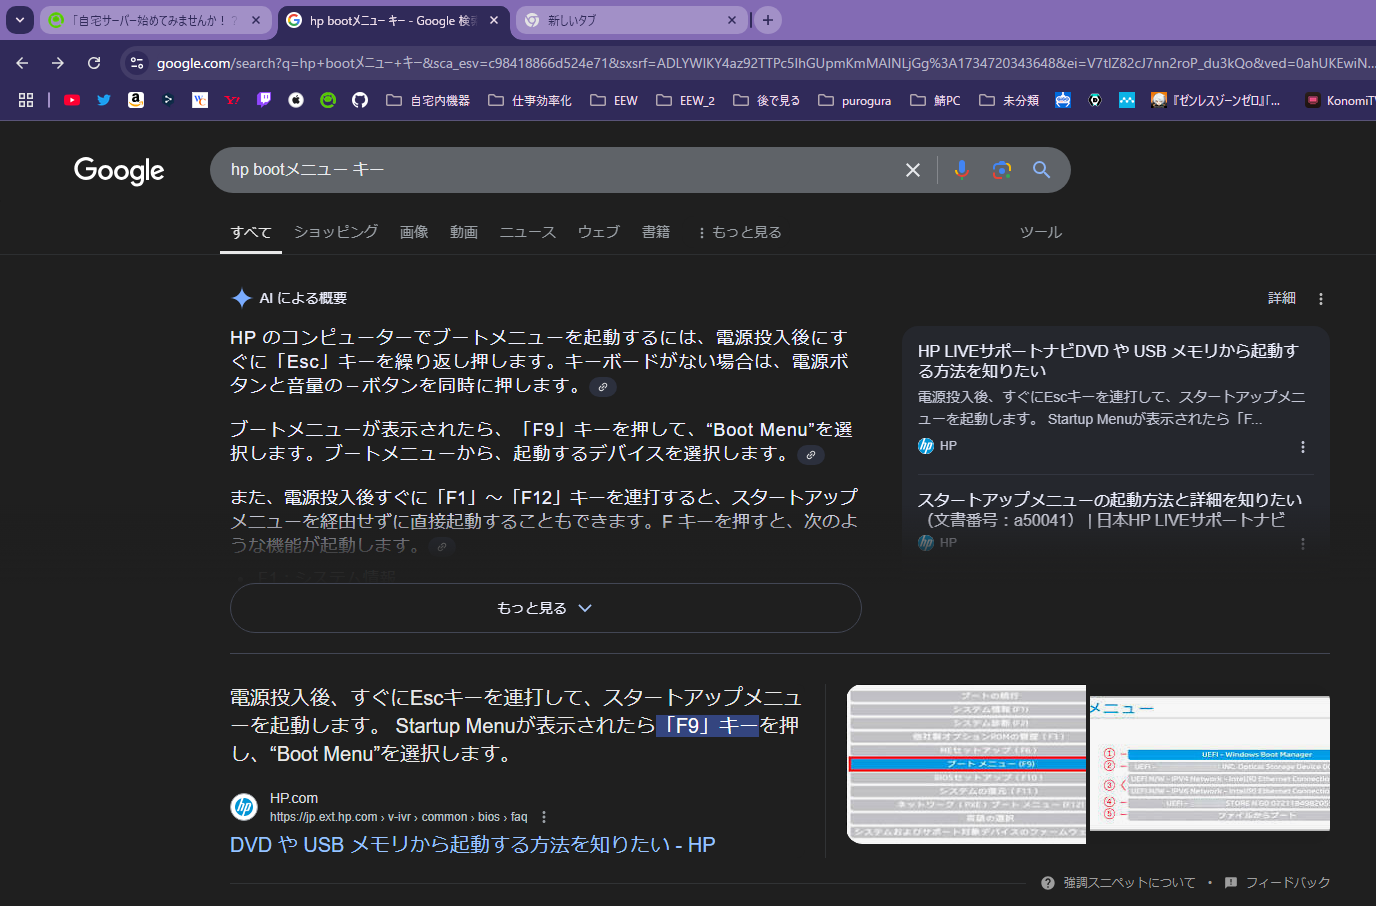
Task: Open the new tab with plus button
Action: 768,20
